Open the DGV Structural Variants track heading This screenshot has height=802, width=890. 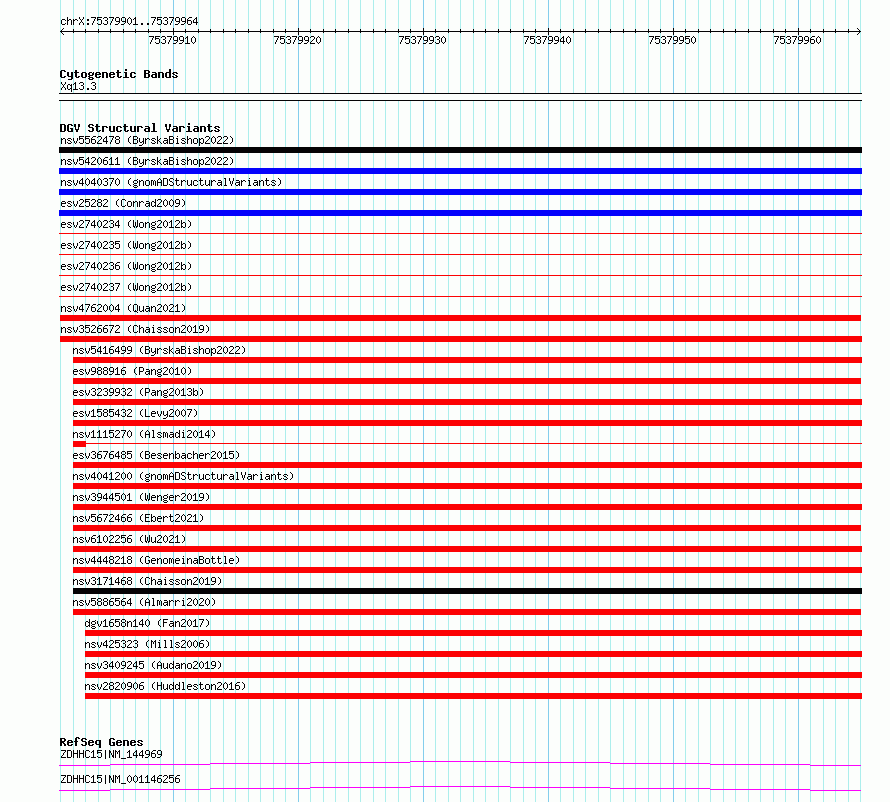(x=140, y=128)
